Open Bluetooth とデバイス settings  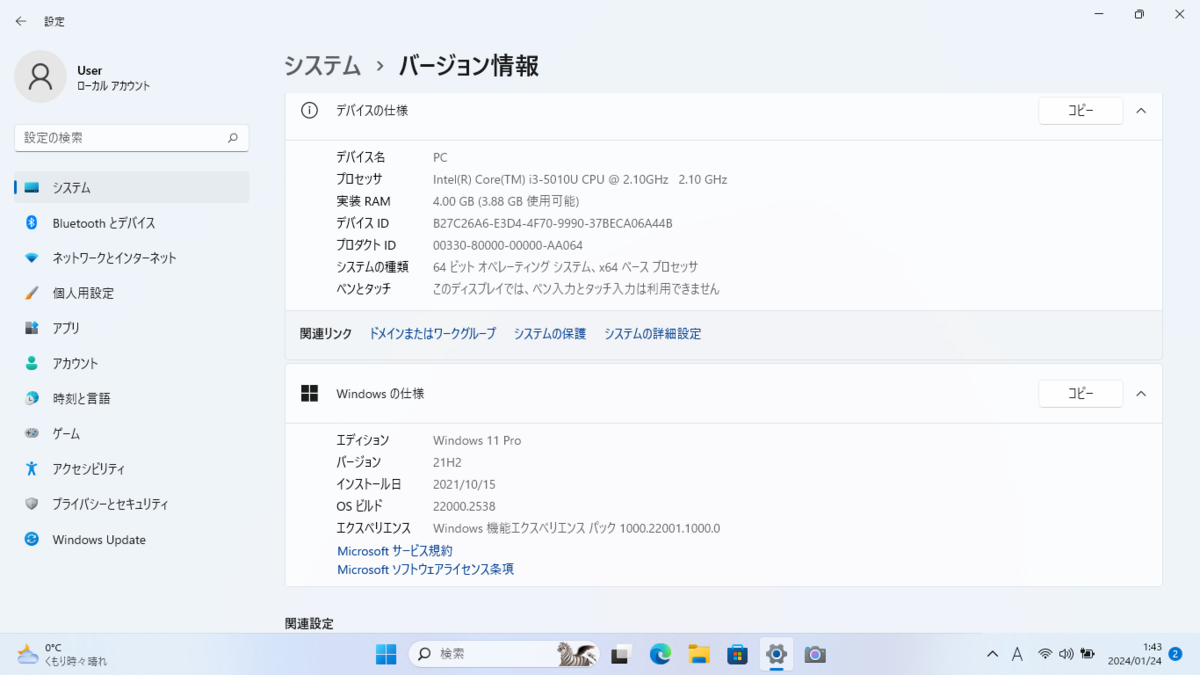point(132,223)
